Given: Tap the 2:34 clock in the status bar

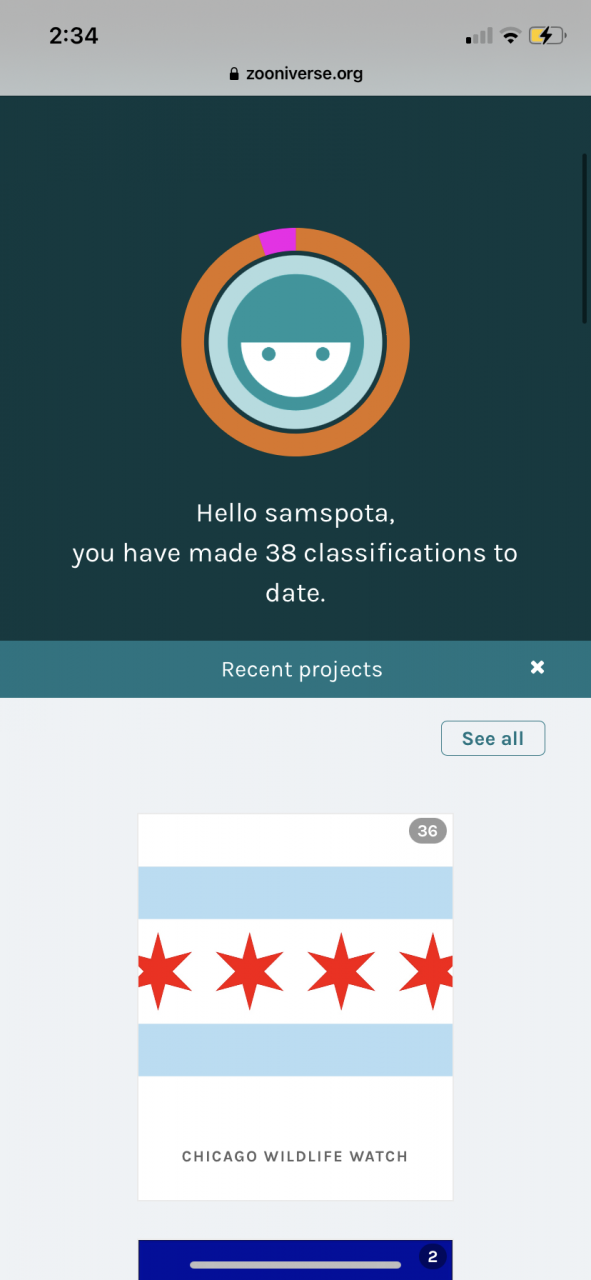Looking at the screenshot, I should point(74,36).
